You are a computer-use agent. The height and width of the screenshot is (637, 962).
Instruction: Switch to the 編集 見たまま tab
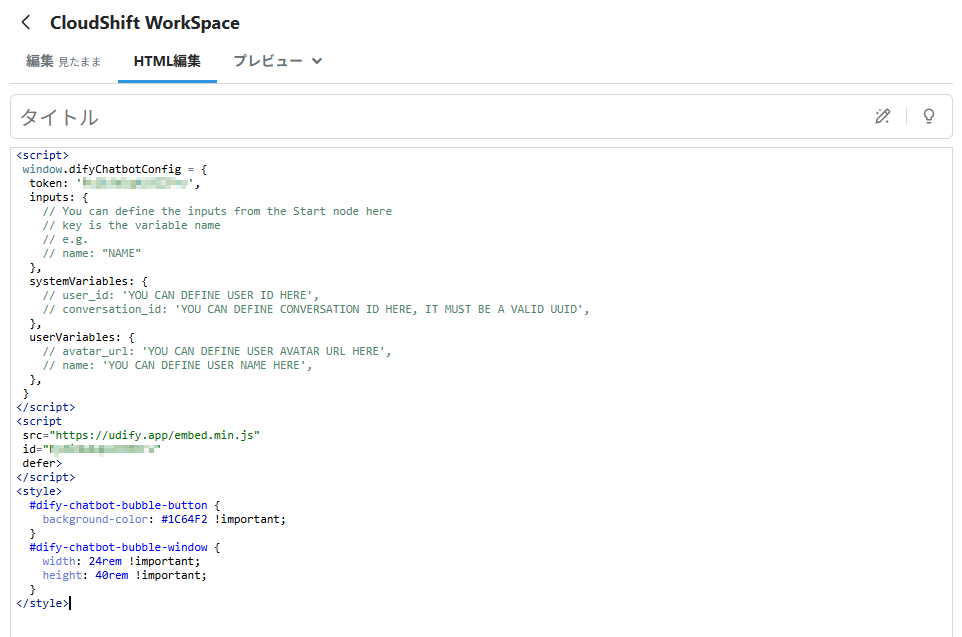click(63, 61)
